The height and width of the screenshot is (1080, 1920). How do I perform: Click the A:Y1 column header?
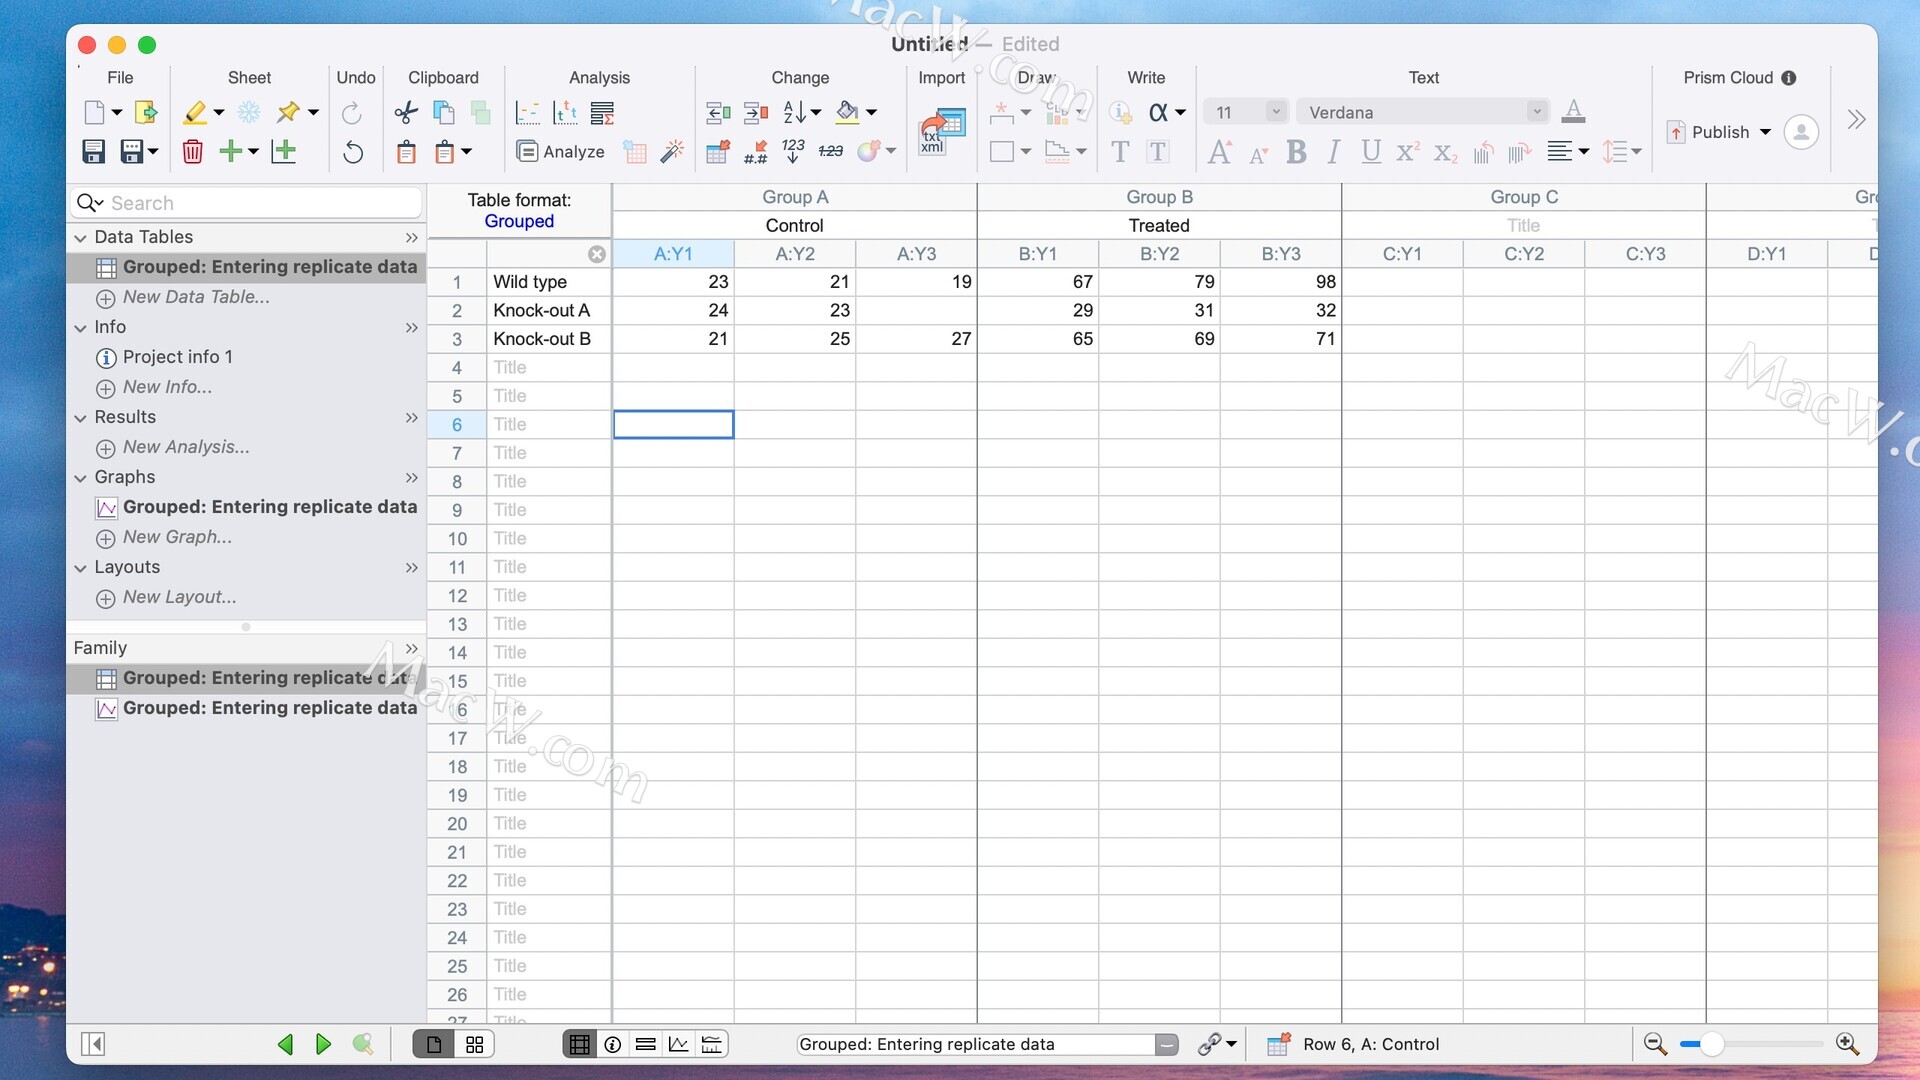tap(673, 254)
